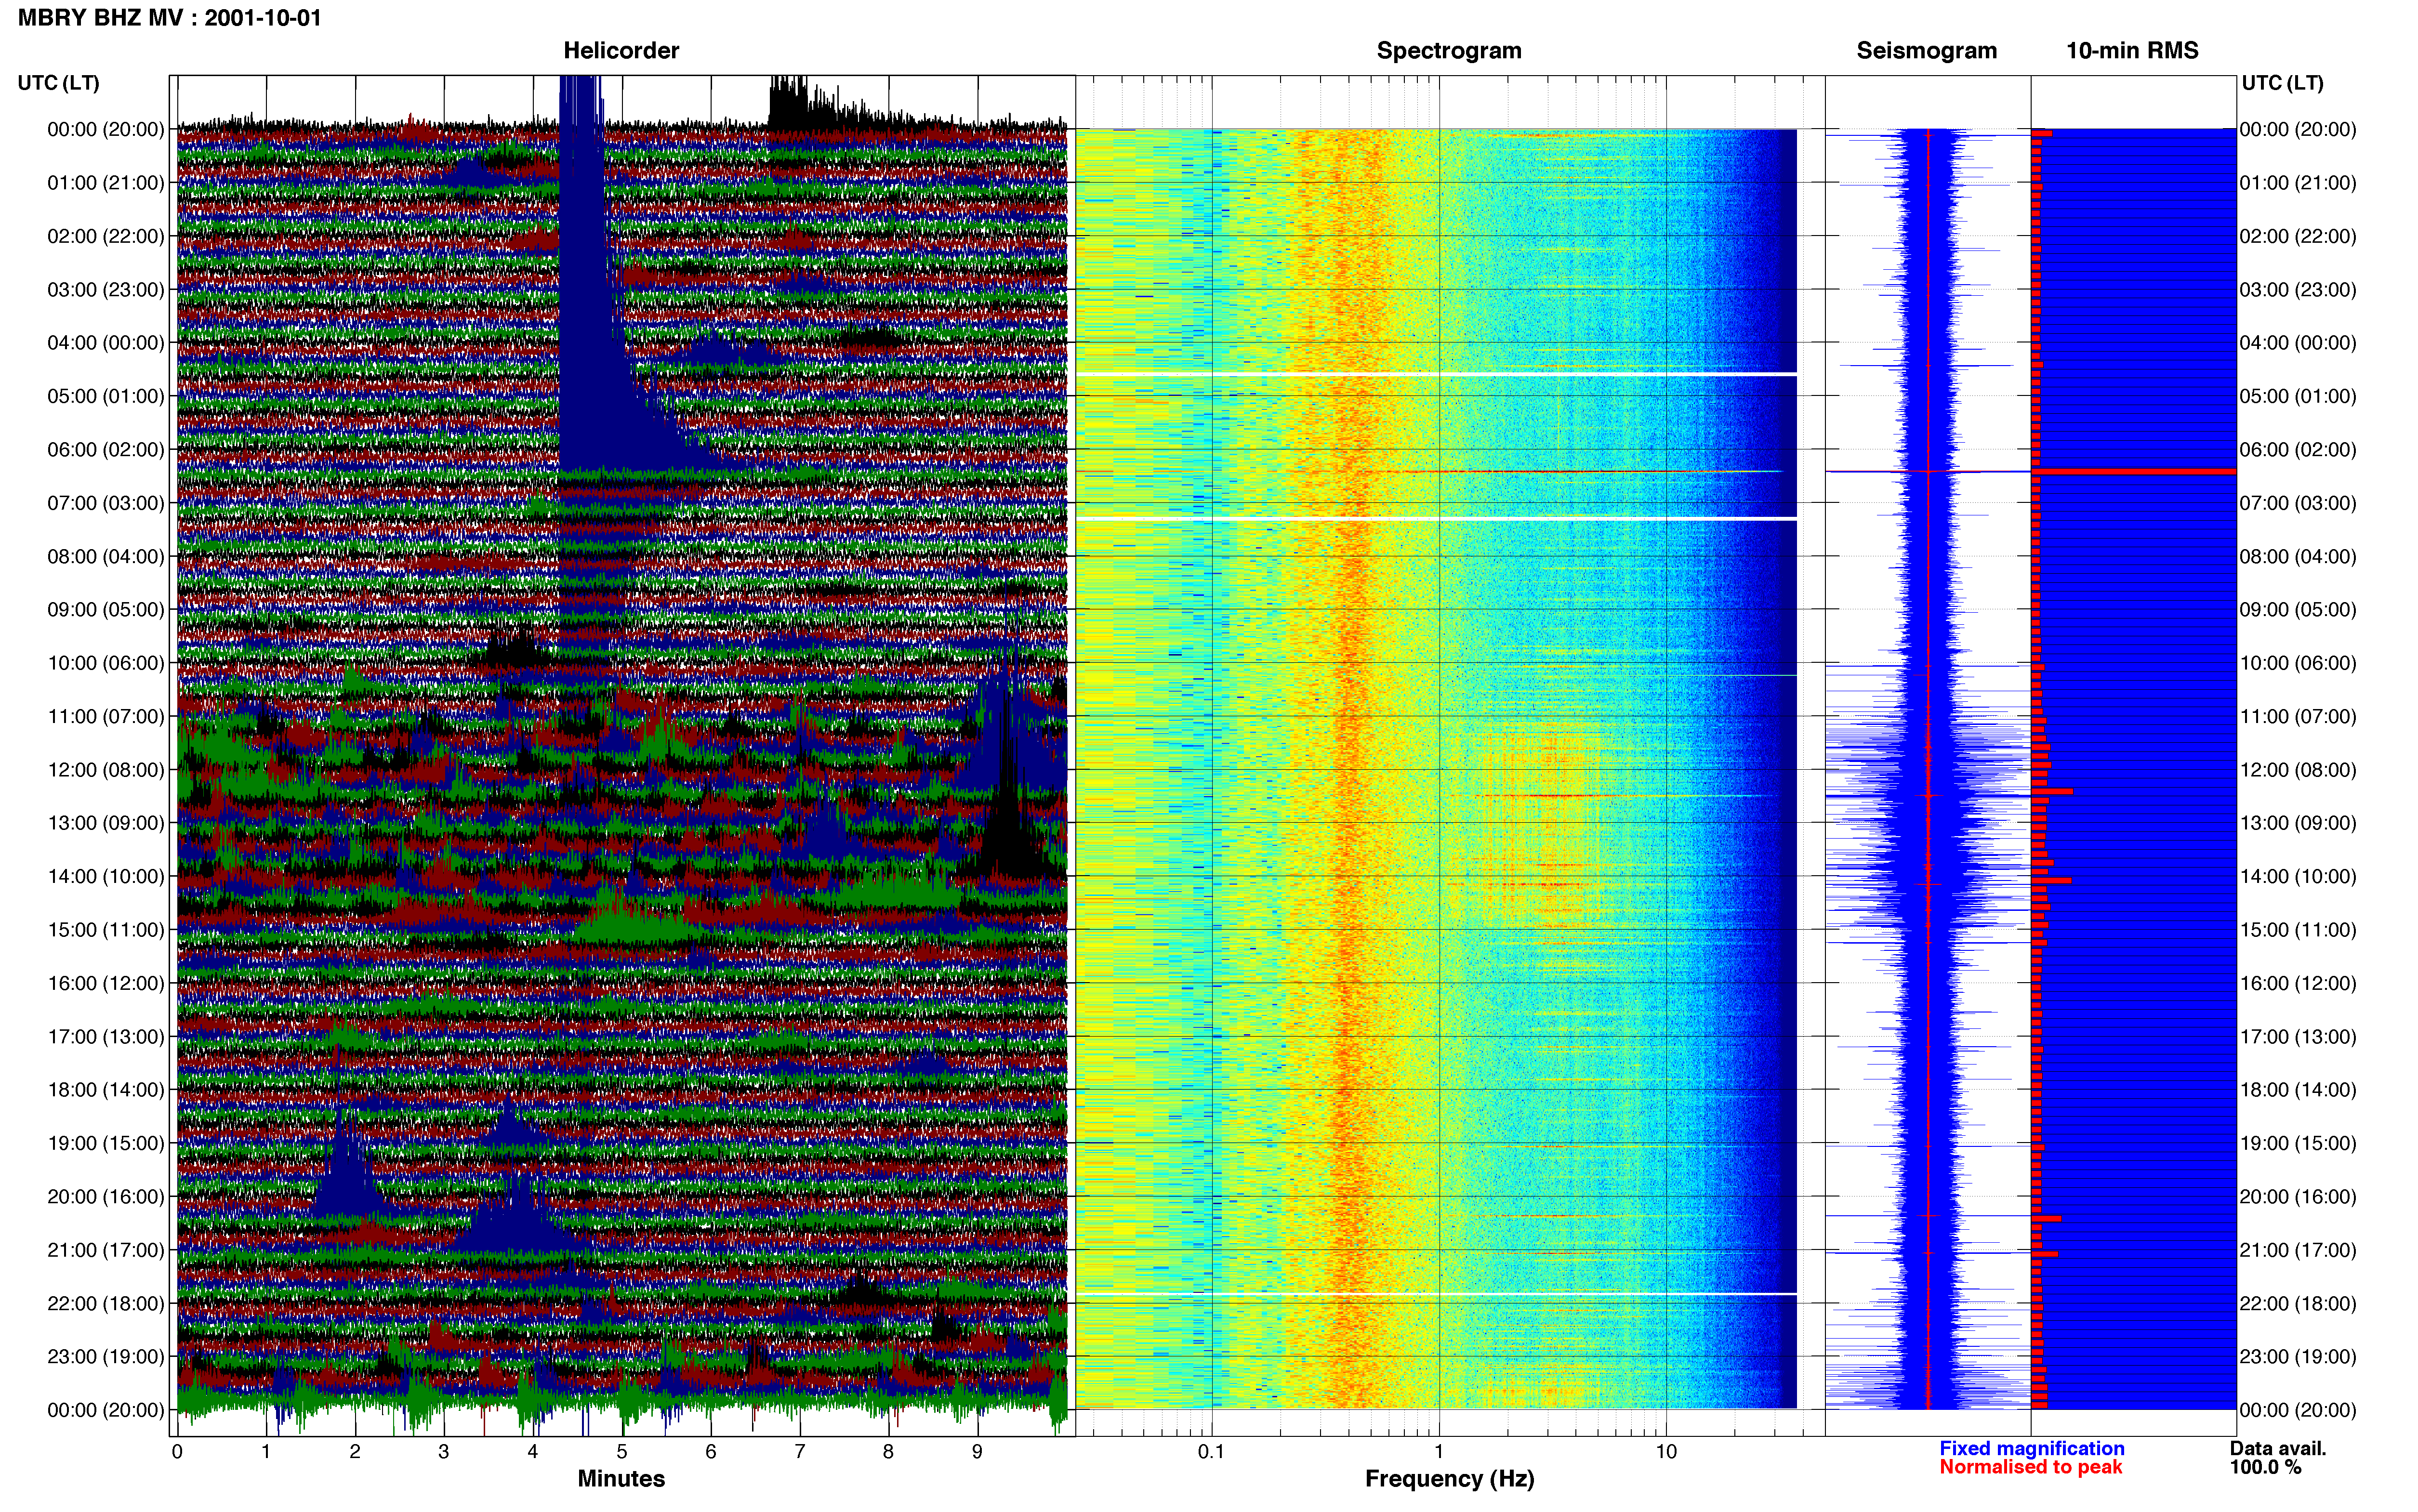Click left time label 21:00 (17:00)
The width and height of the screenshot is (2418, 1512).
[106, 1250]
